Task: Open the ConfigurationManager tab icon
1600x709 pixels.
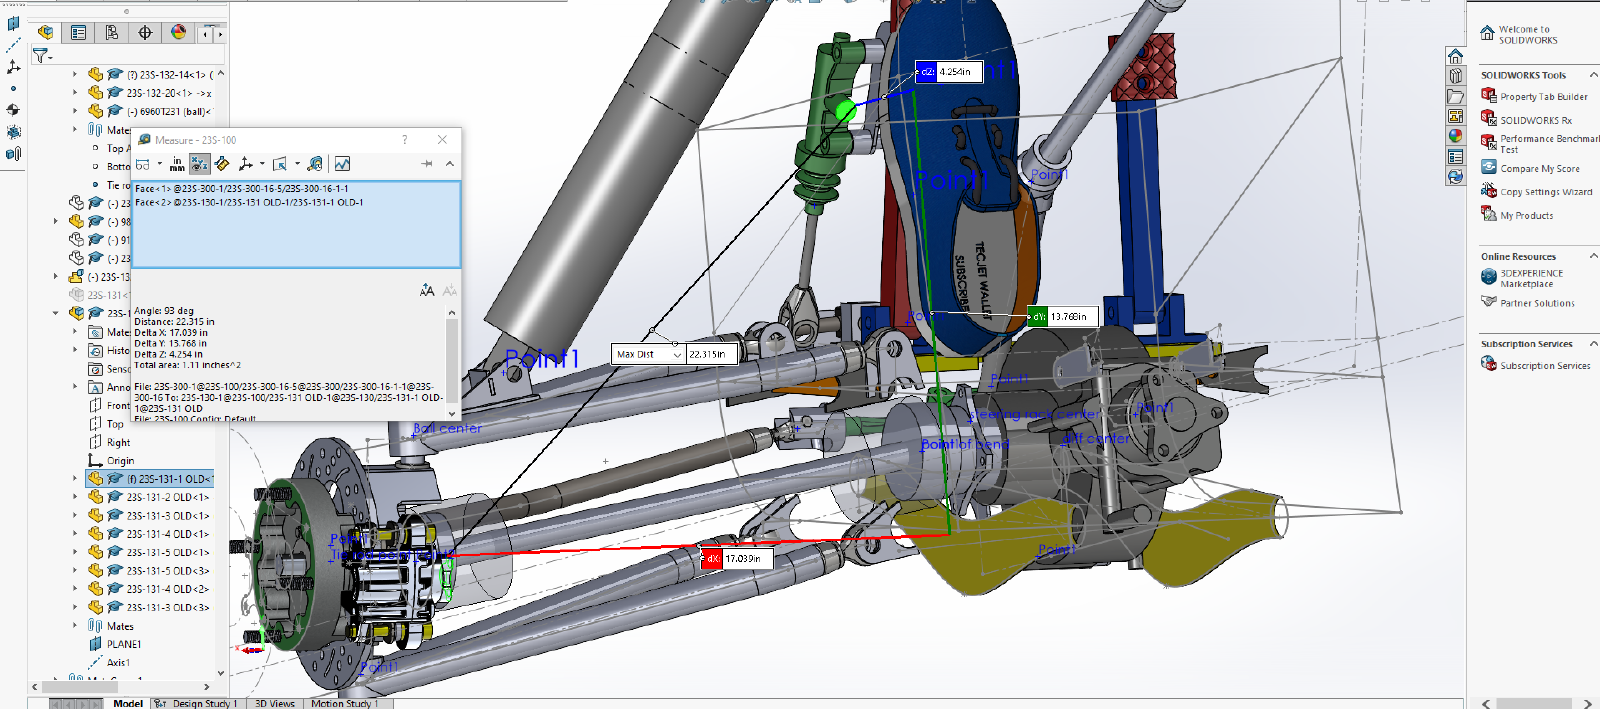Action: (112, 33)
